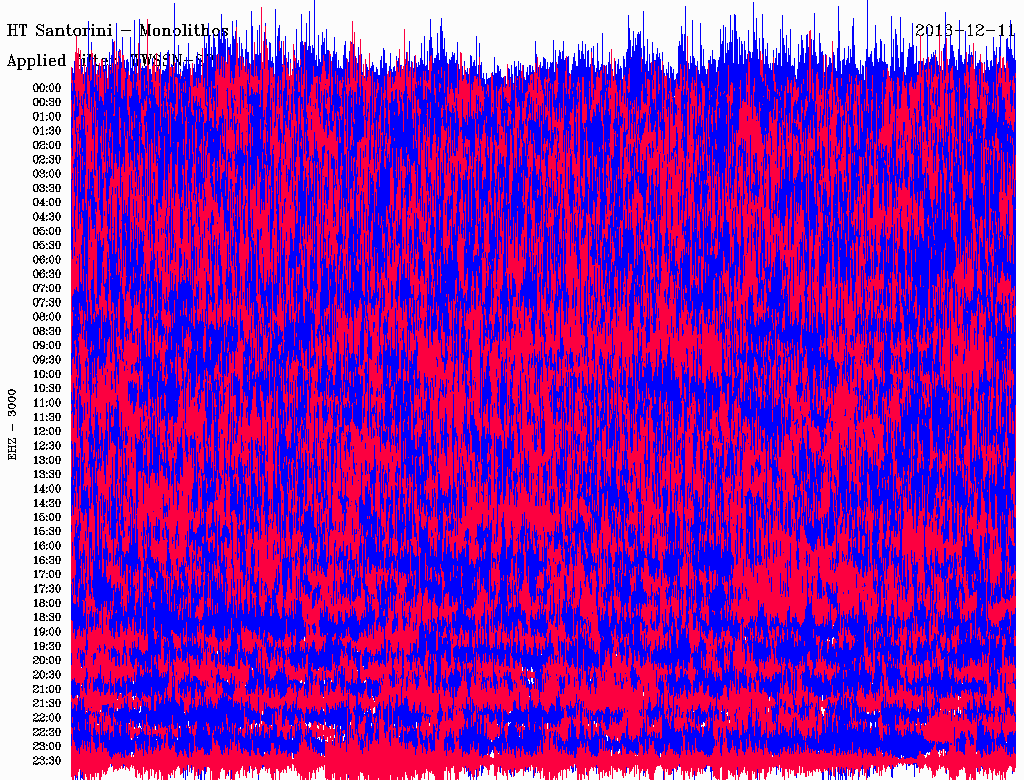Select the 23:30 time row label

pos(47,761)
